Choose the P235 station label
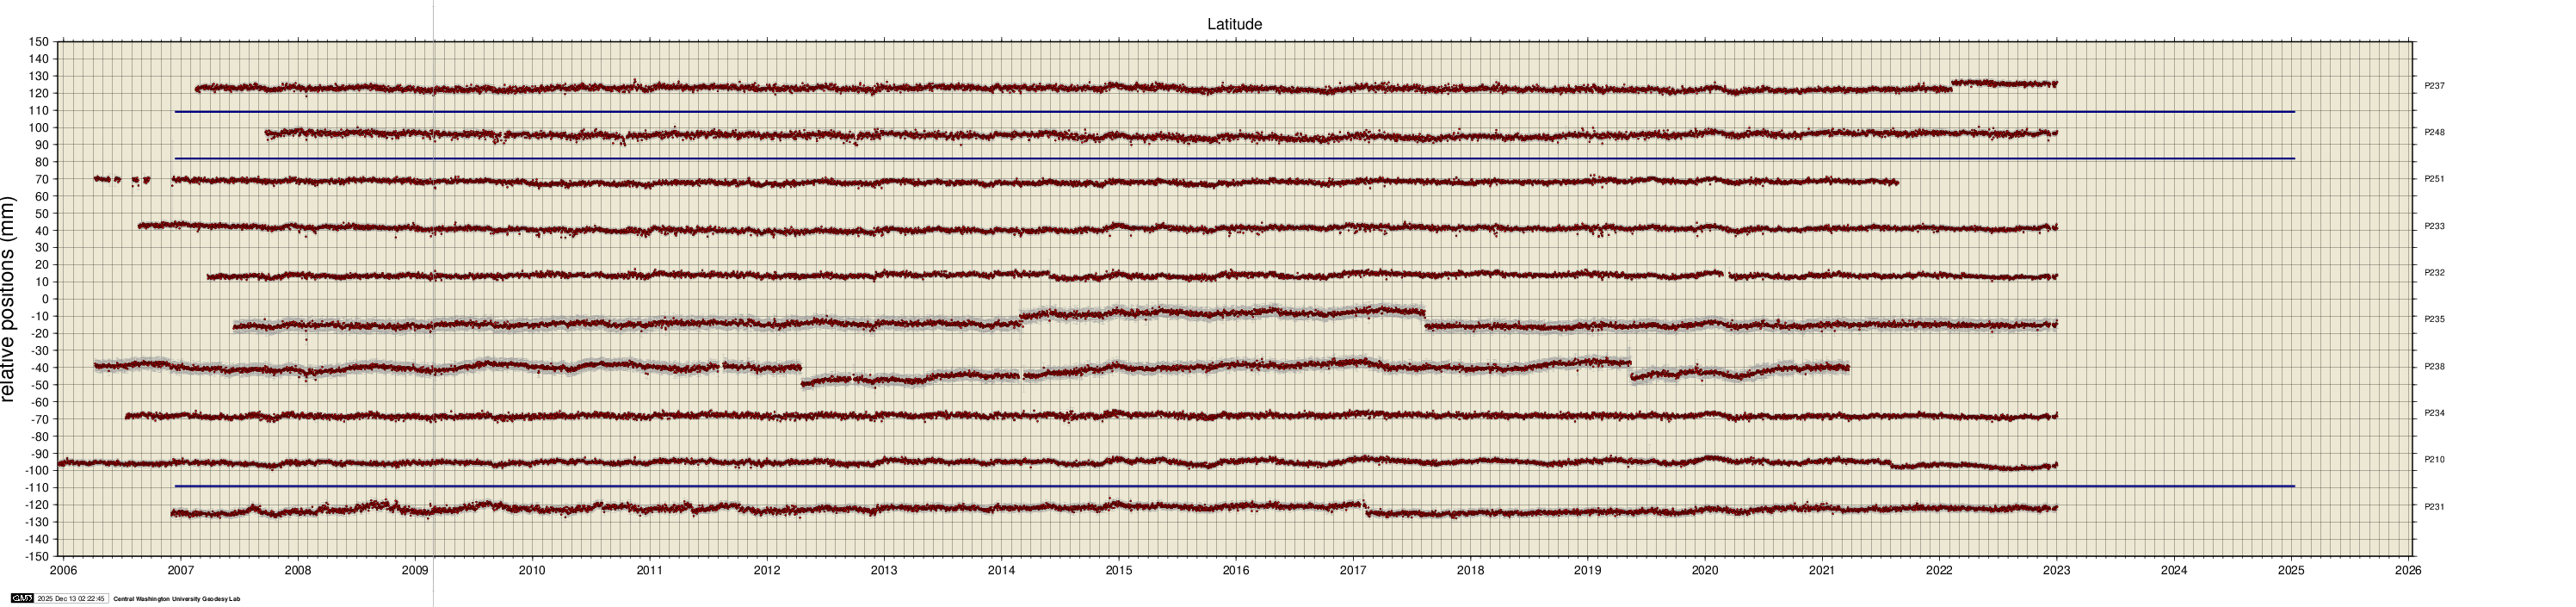The width and height of the screenshot is (2576, 607). [2434, 320]
